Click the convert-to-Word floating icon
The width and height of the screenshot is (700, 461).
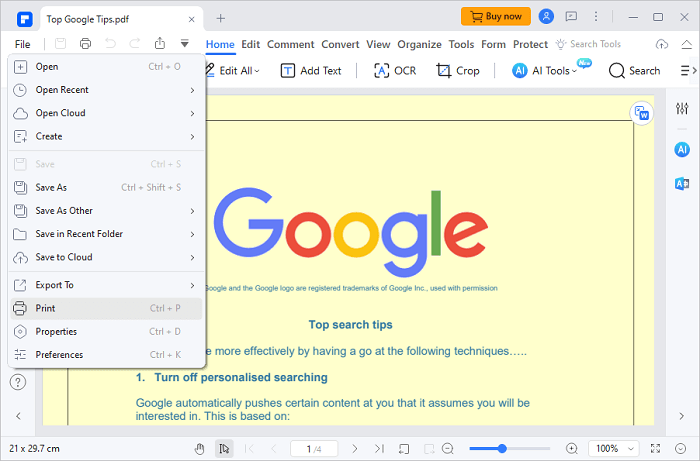(x=642, y=113)
